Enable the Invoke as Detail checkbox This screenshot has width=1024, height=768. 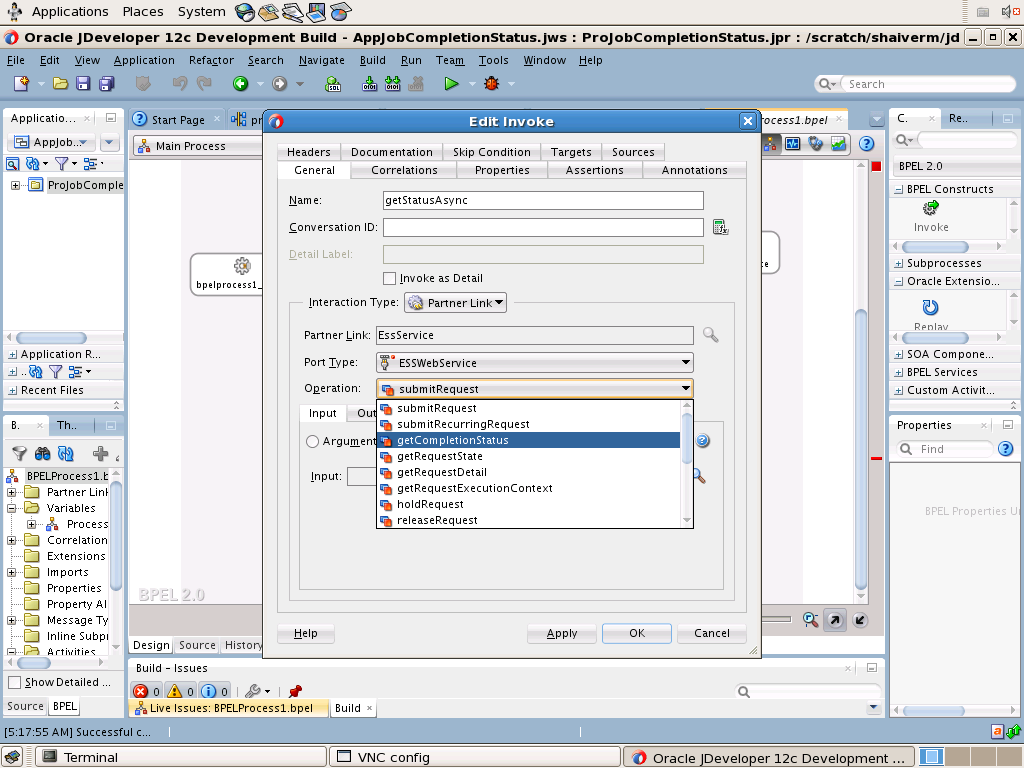(390, 278)
